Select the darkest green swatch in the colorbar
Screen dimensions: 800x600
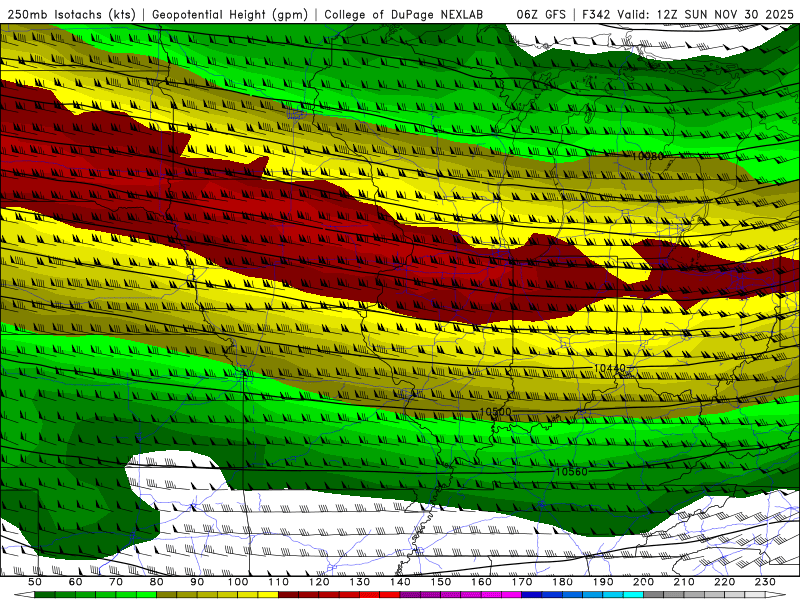[45, 595]
